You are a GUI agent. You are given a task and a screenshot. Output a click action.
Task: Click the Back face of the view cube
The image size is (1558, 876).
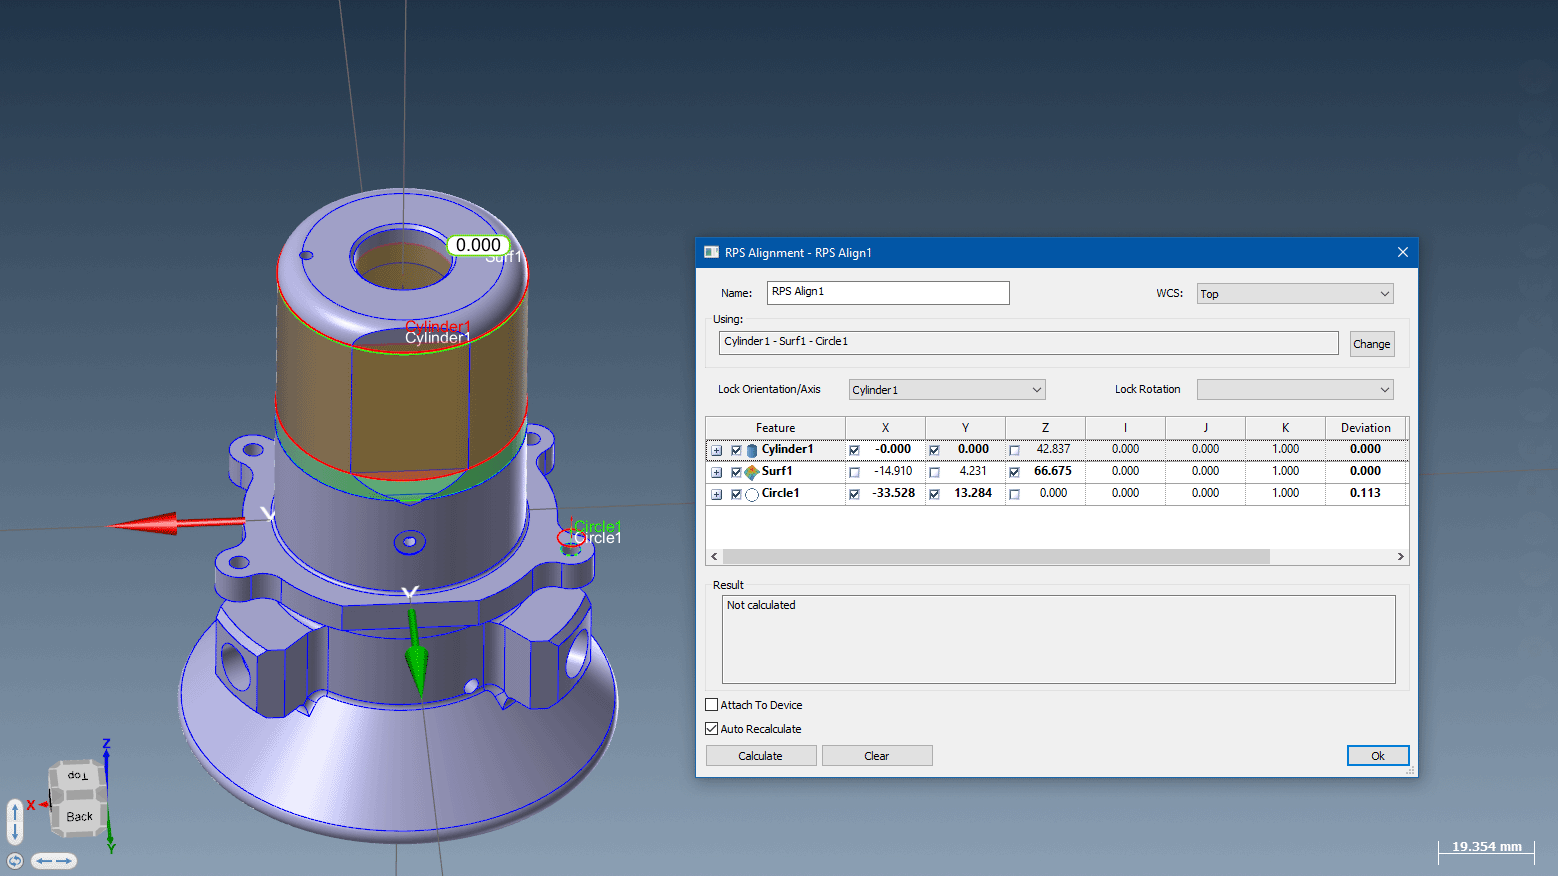click(x=79, y=817)
